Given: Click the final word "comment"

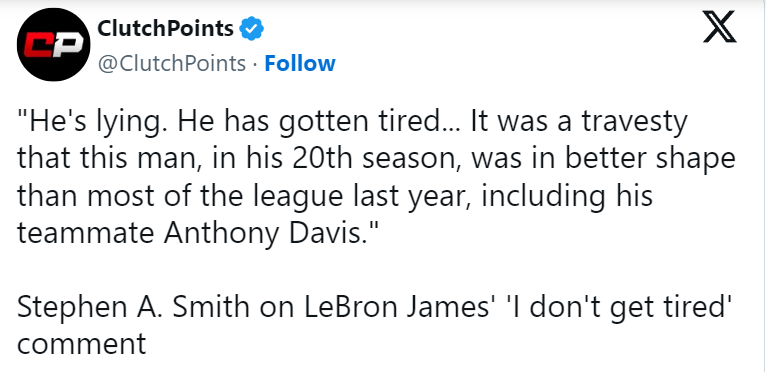Looking at the screenshot, I should 82,345.
